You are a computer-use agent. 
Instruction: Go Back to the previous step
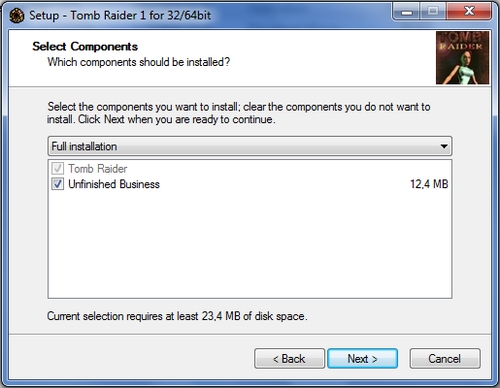click(x=289, y=359)
